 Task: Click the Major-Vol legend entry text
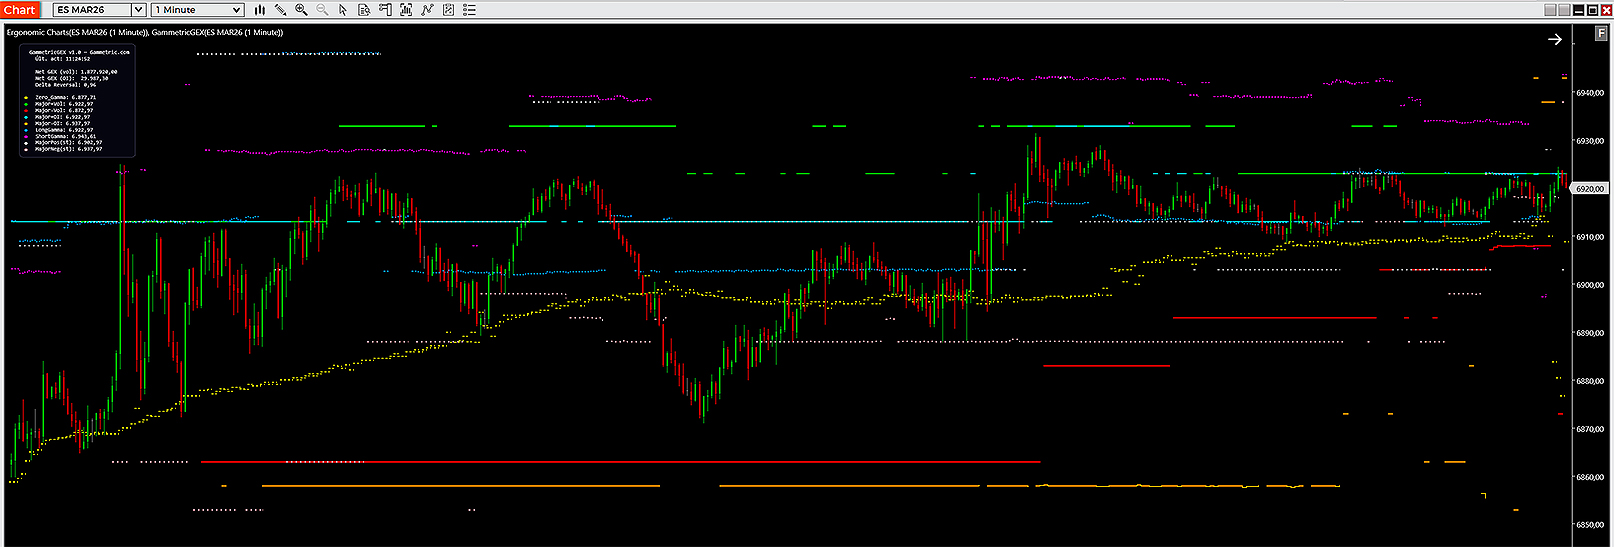64,110
